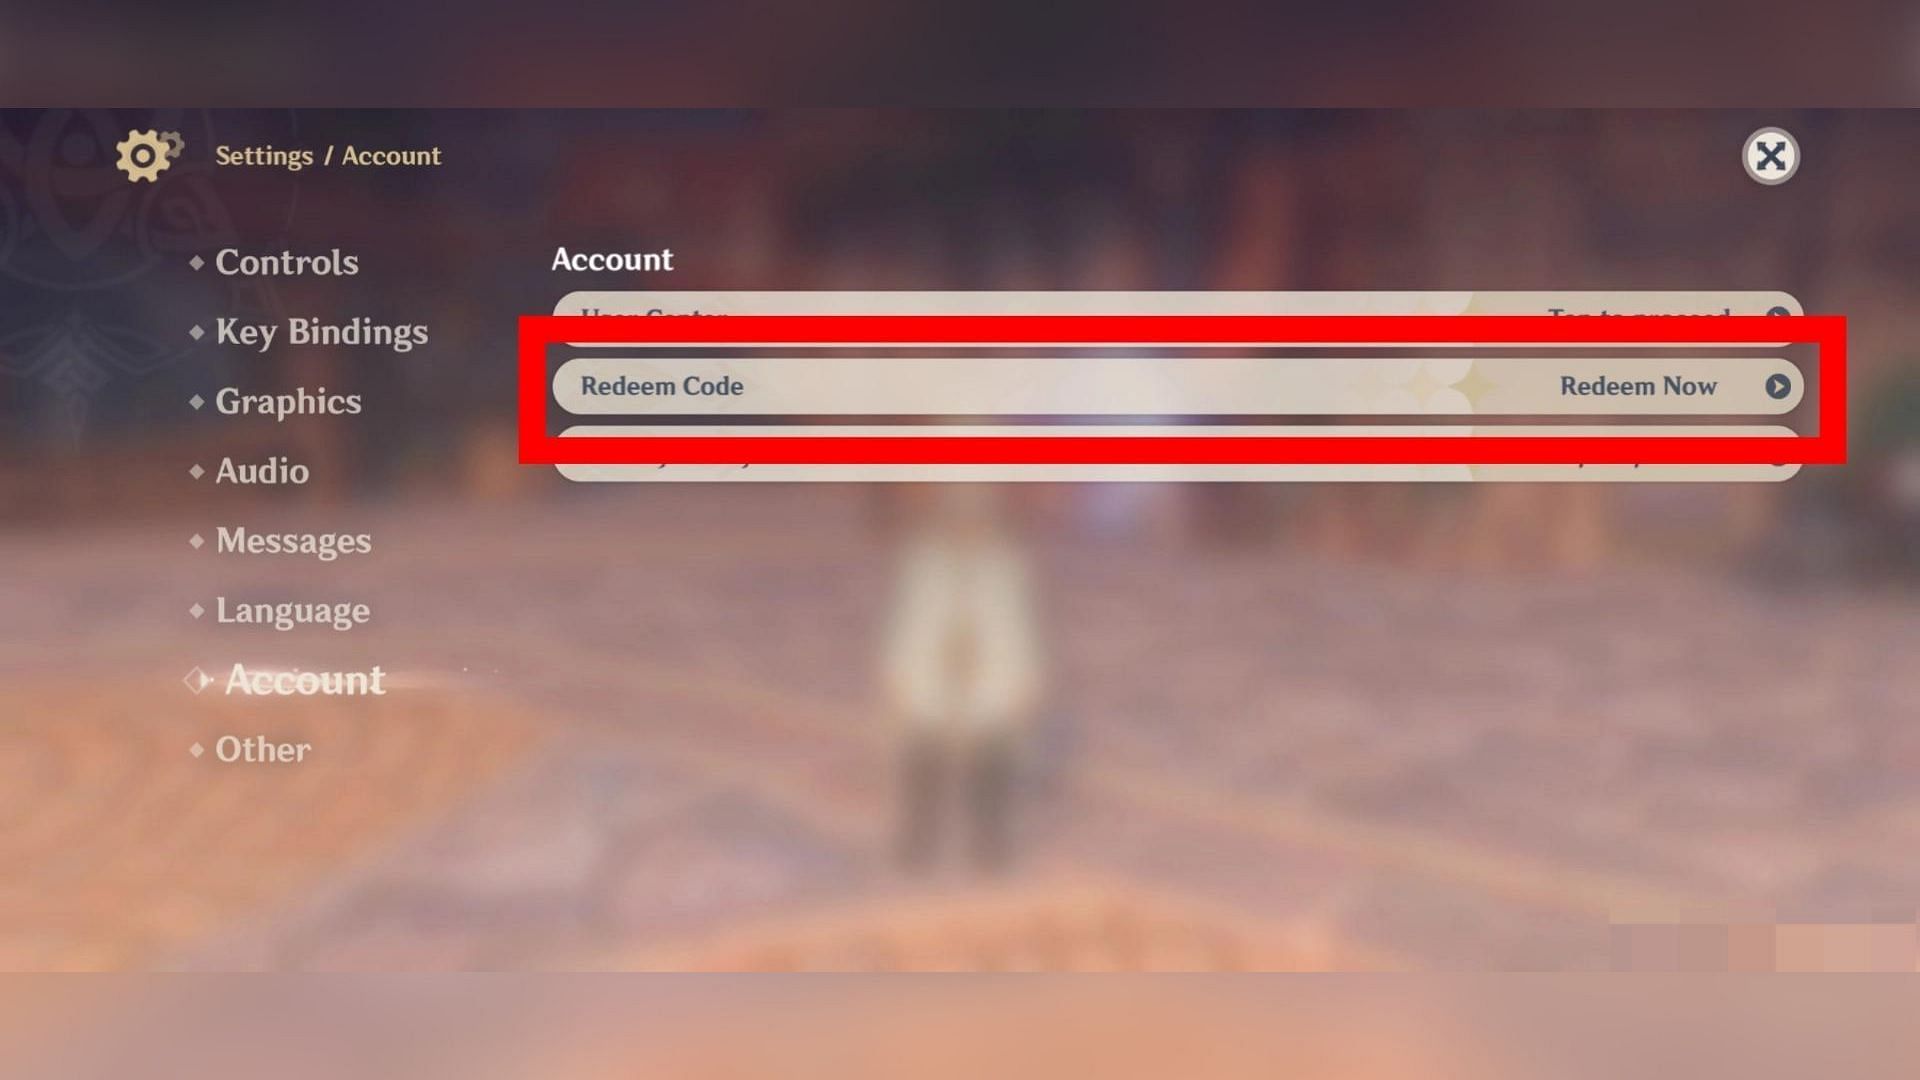Close the Settings Account panel
1920x1080 pixels.
click(1770, 156)
